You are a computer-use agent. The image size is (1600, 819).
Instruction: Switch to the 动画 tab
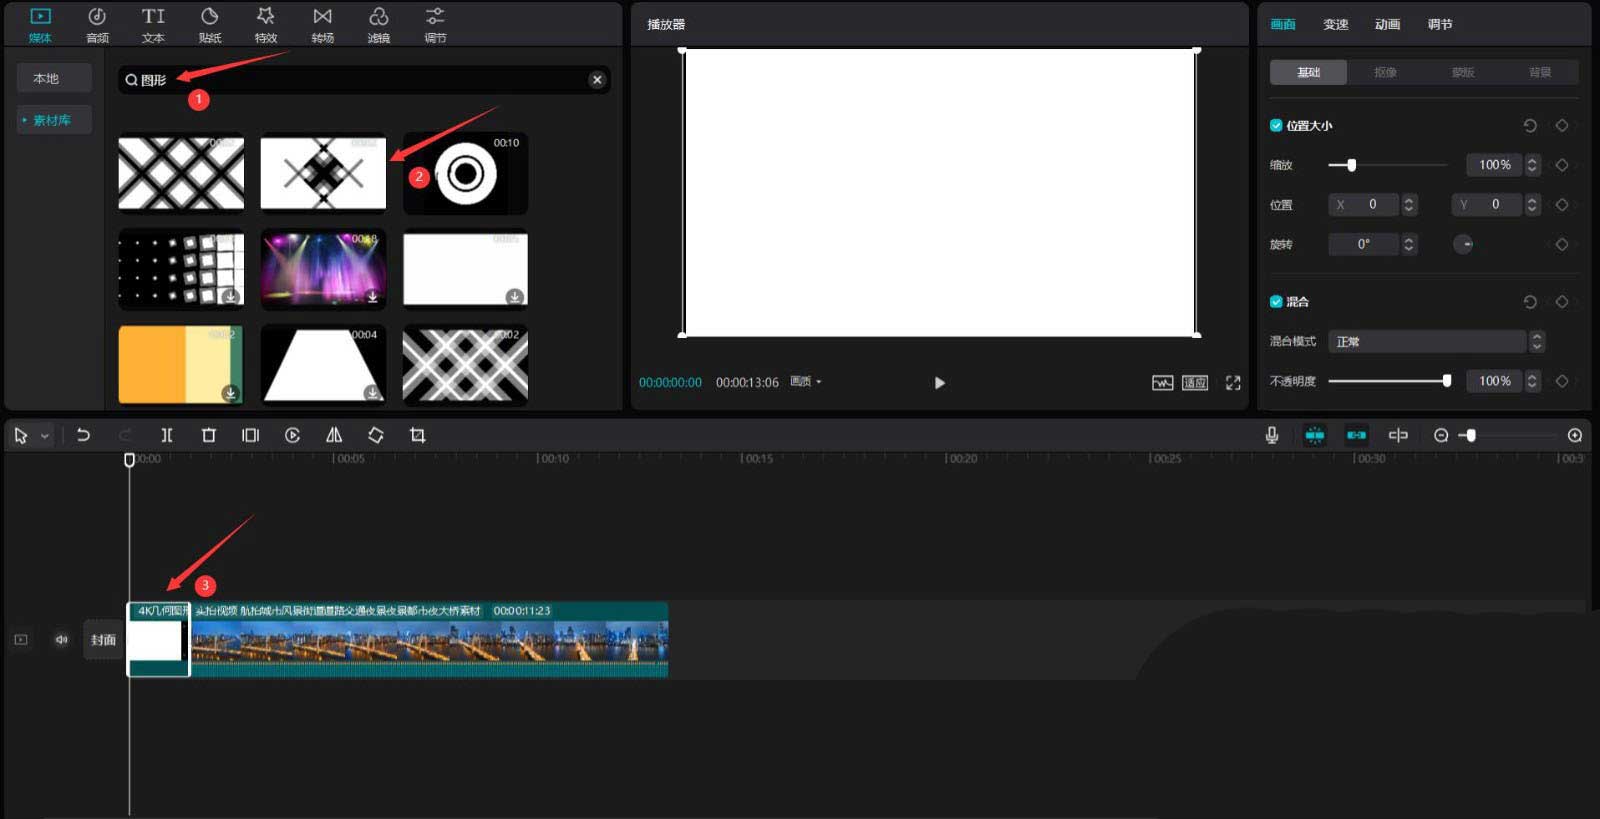tap(1387, 24)
